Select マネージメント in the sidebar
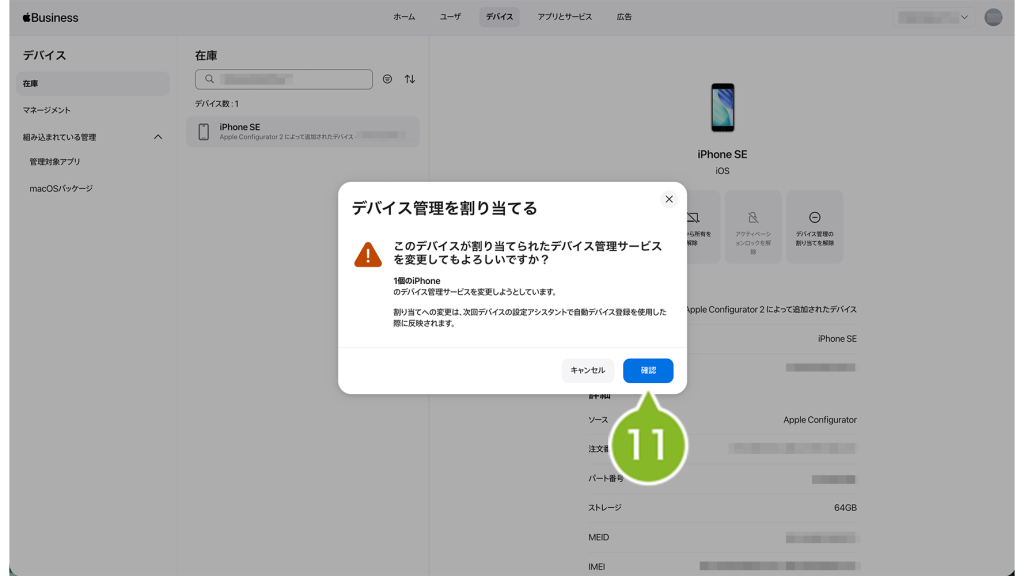This screenshot has height=576, width=1024. coord(47,110)
